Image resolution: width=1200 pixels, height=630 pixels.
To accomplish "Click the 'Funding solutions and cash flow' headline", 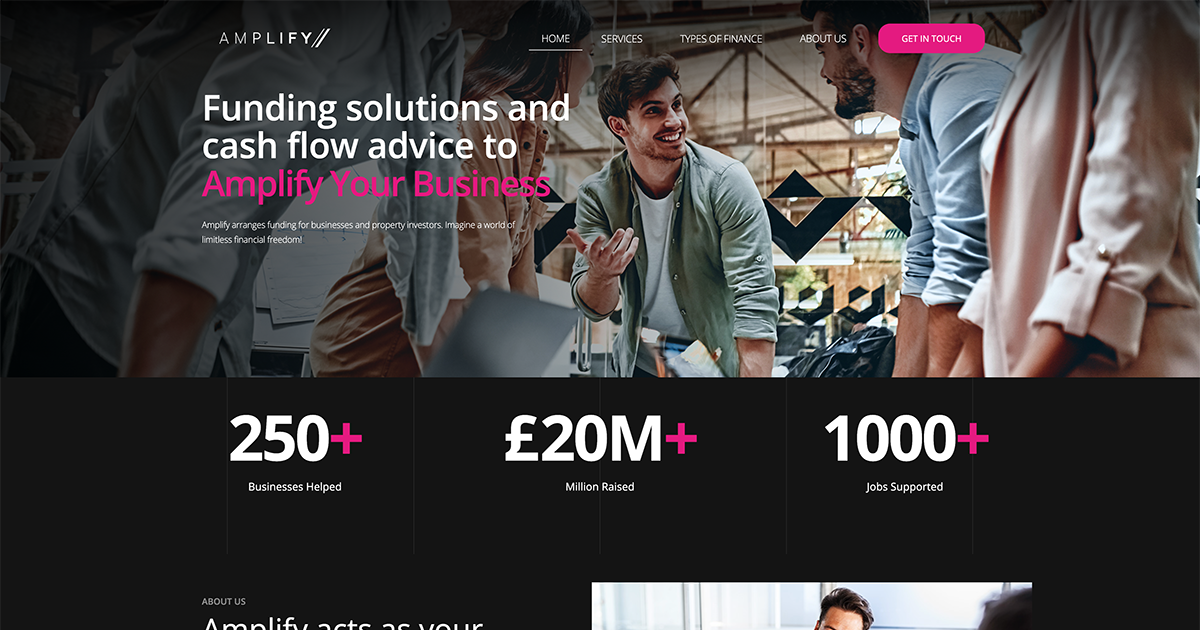I will tap(386, 126).
